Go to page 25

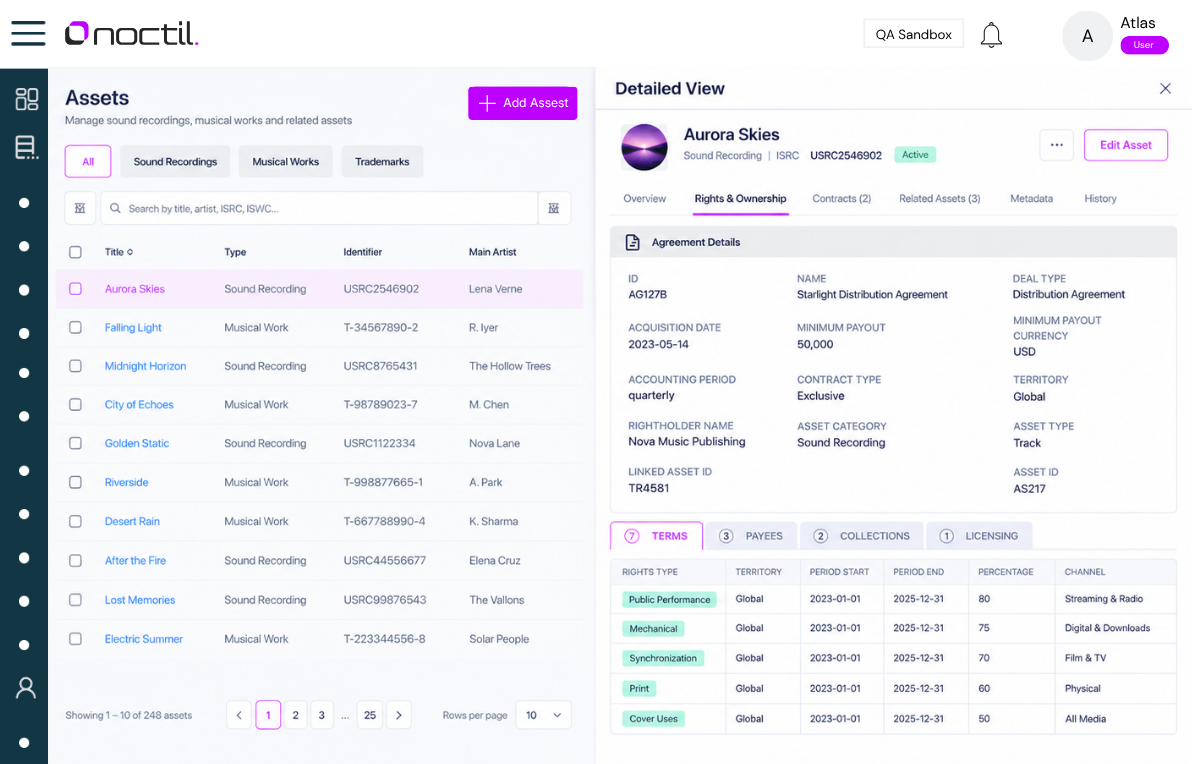369,715
